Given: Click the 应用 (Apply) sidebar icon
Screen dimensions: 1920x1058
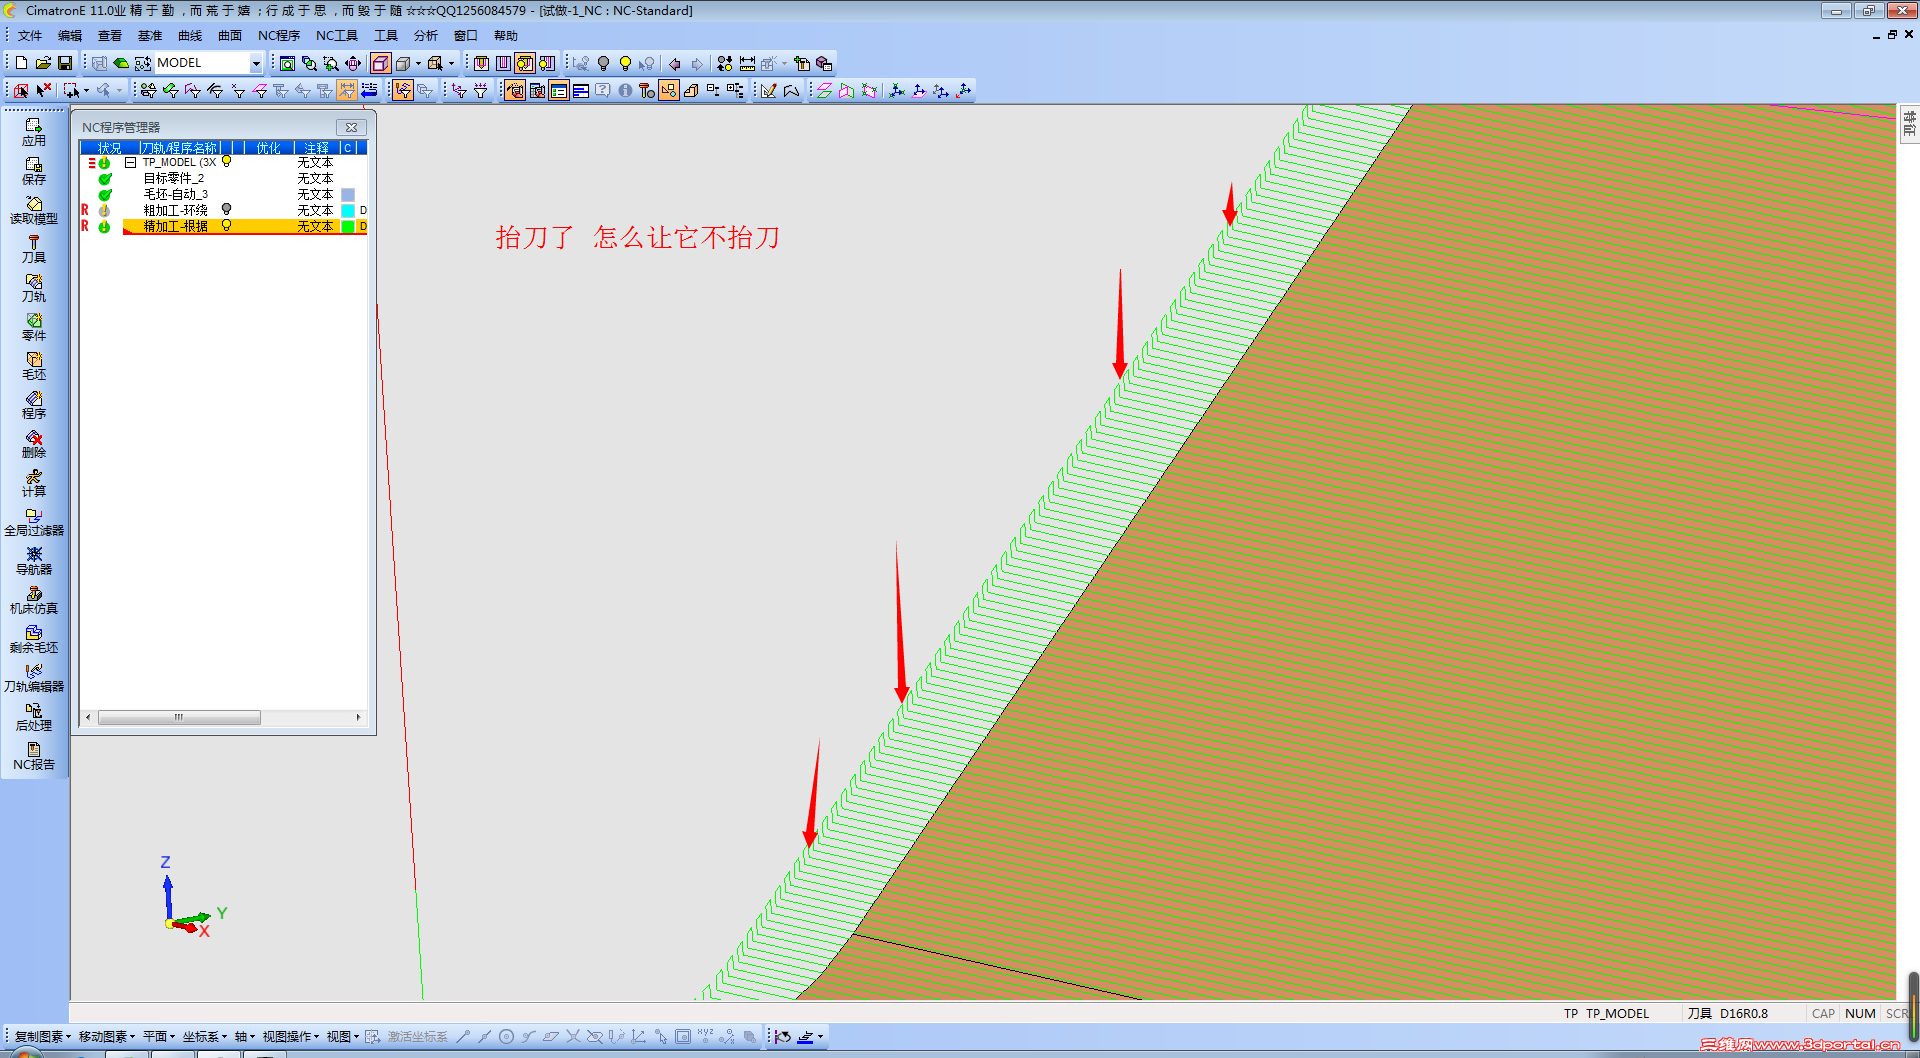Looking at the screenshot, I should click(x=34, y=132).
